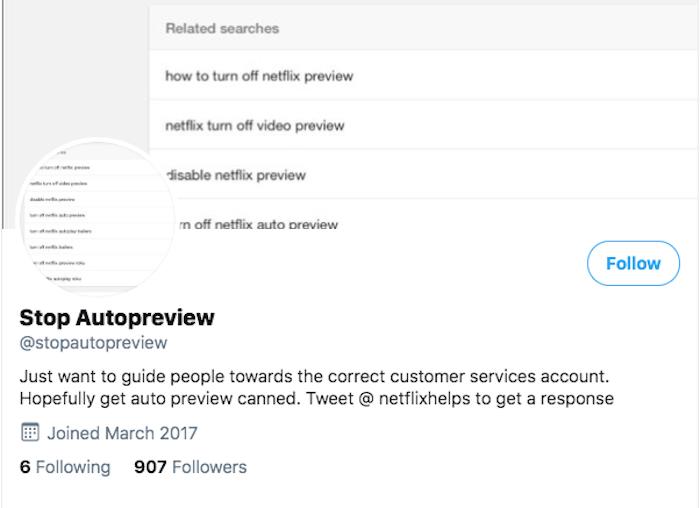
Task: Click 'how to turn off netflix preview' in header
Action: coord(259,76)
